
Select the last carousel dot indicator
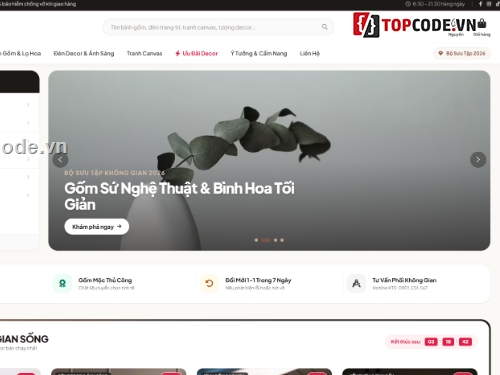(x=282, y=240)
